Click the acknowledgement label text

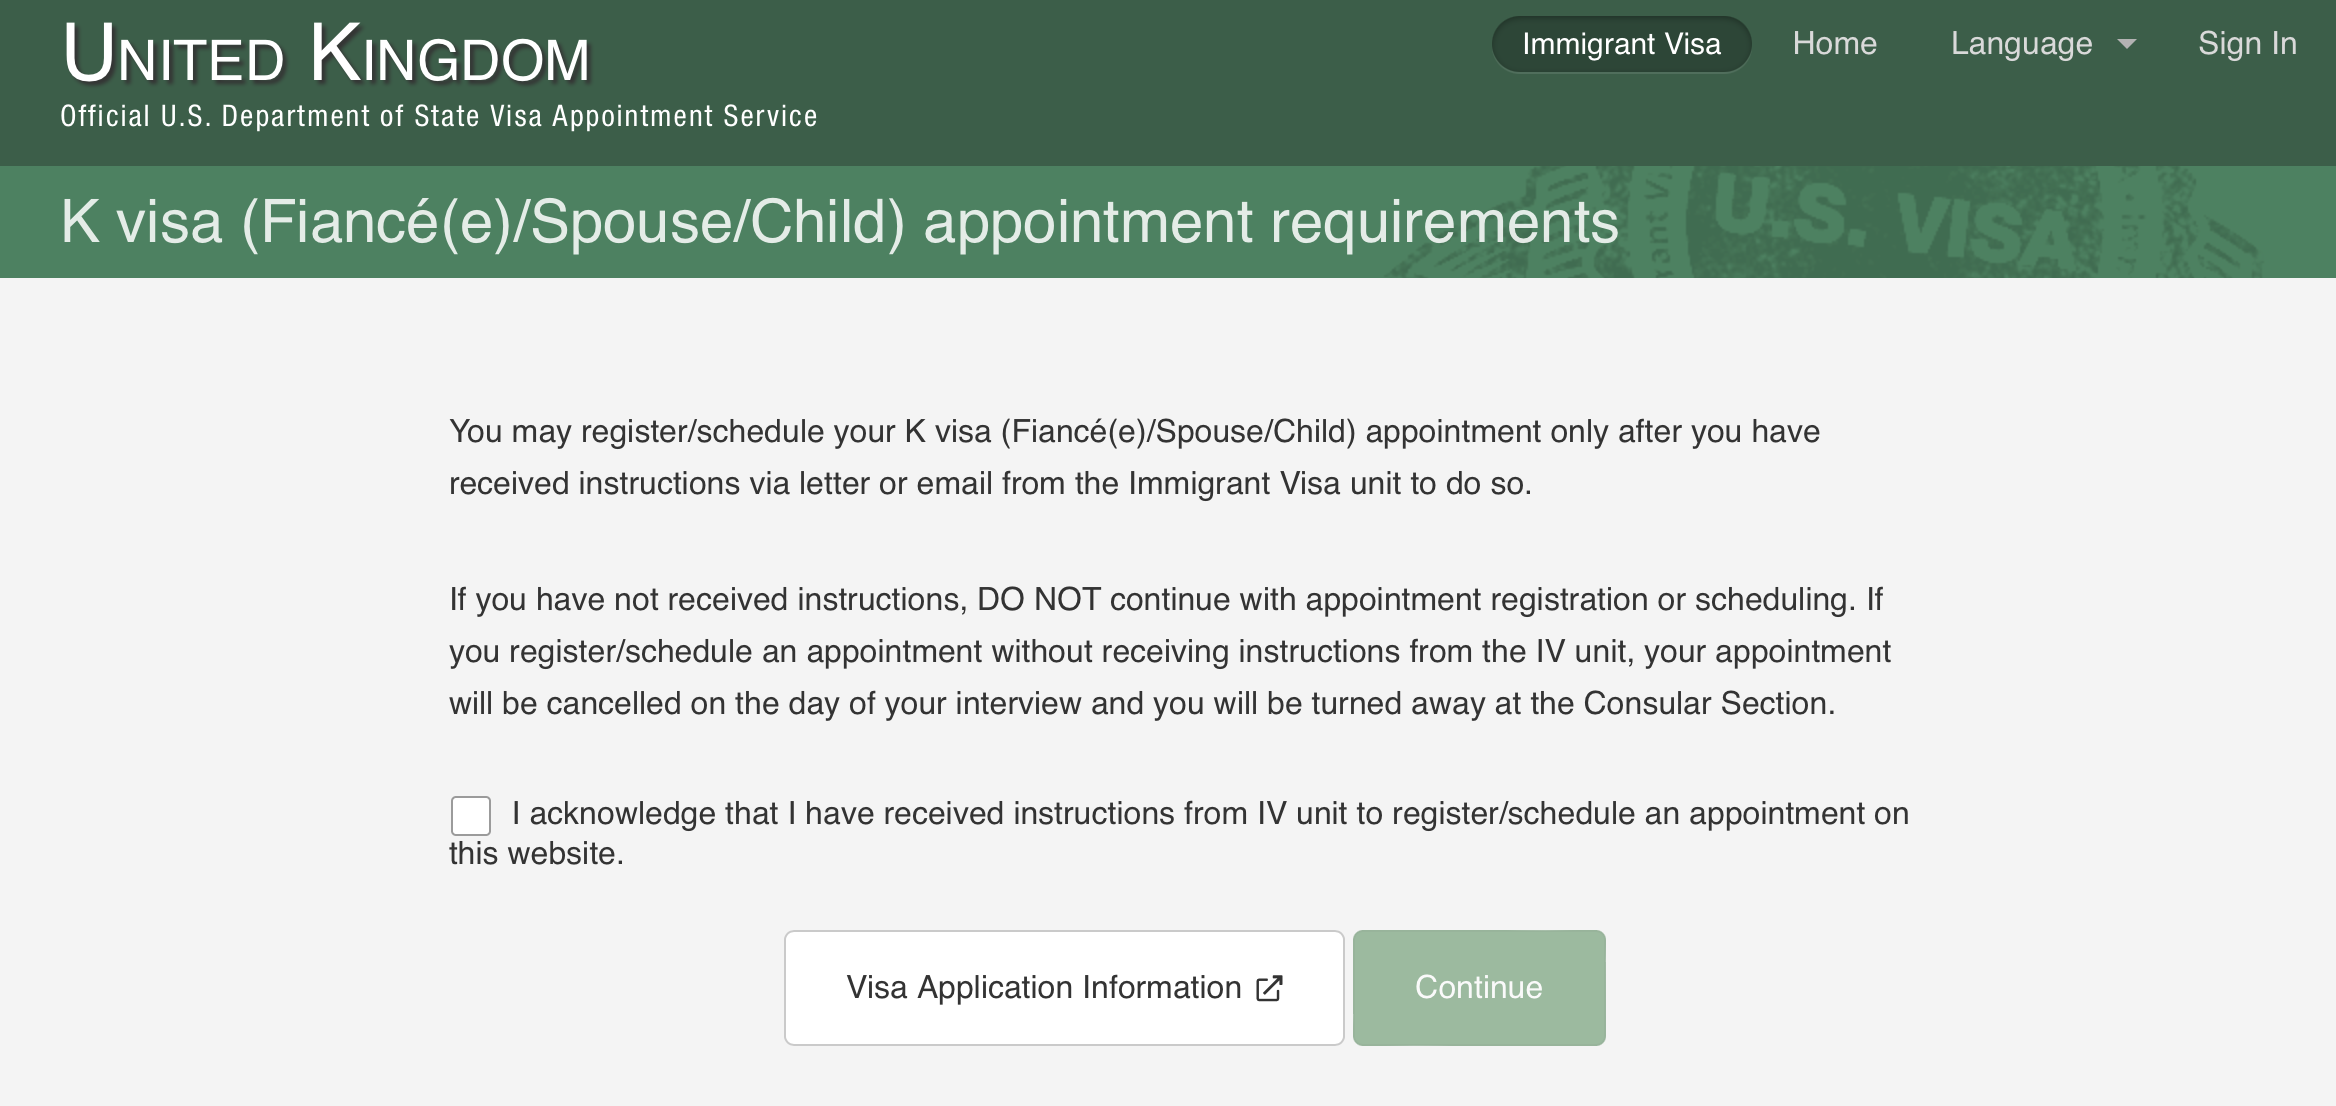point(1179,833)
